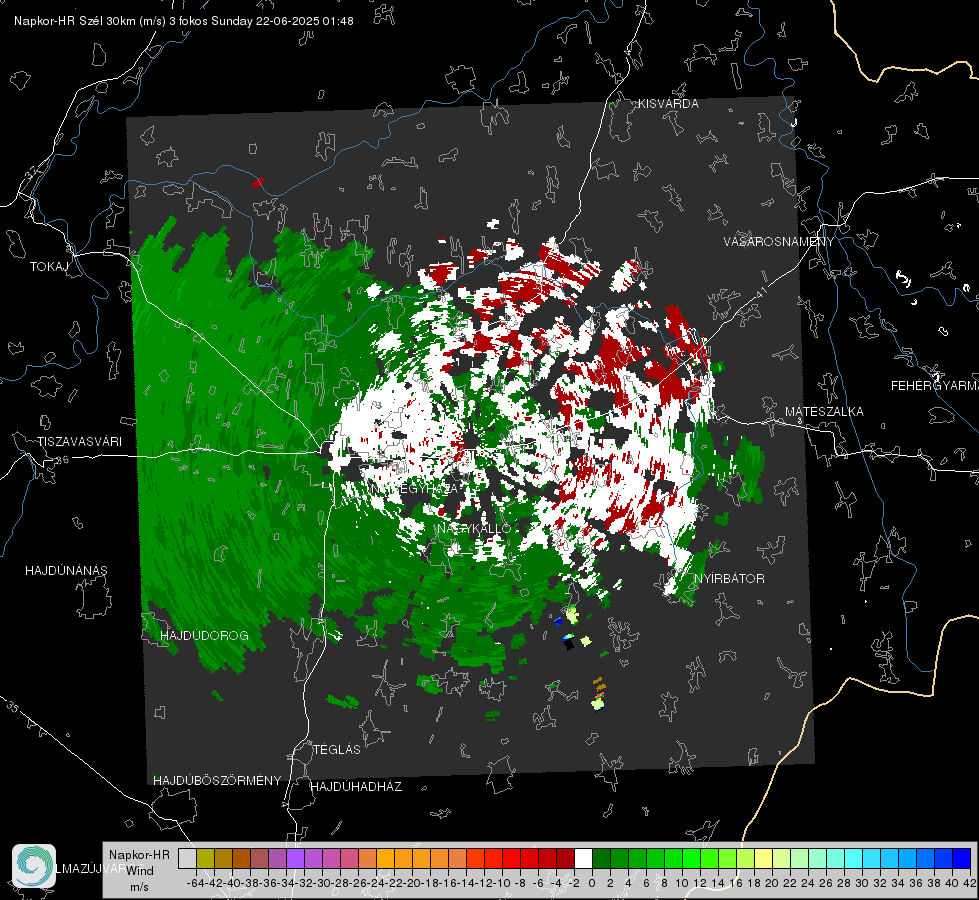Screen dimensions: 979x900
Task: Pick the olive swatch above -64
Action: point(205,858)
